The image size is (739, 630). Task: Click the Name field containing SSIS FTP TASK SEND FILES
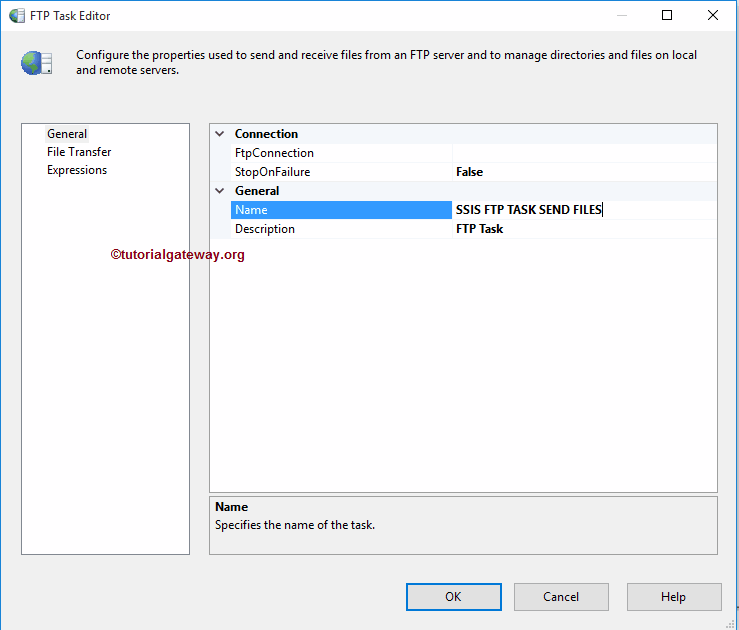coord(584,210)
